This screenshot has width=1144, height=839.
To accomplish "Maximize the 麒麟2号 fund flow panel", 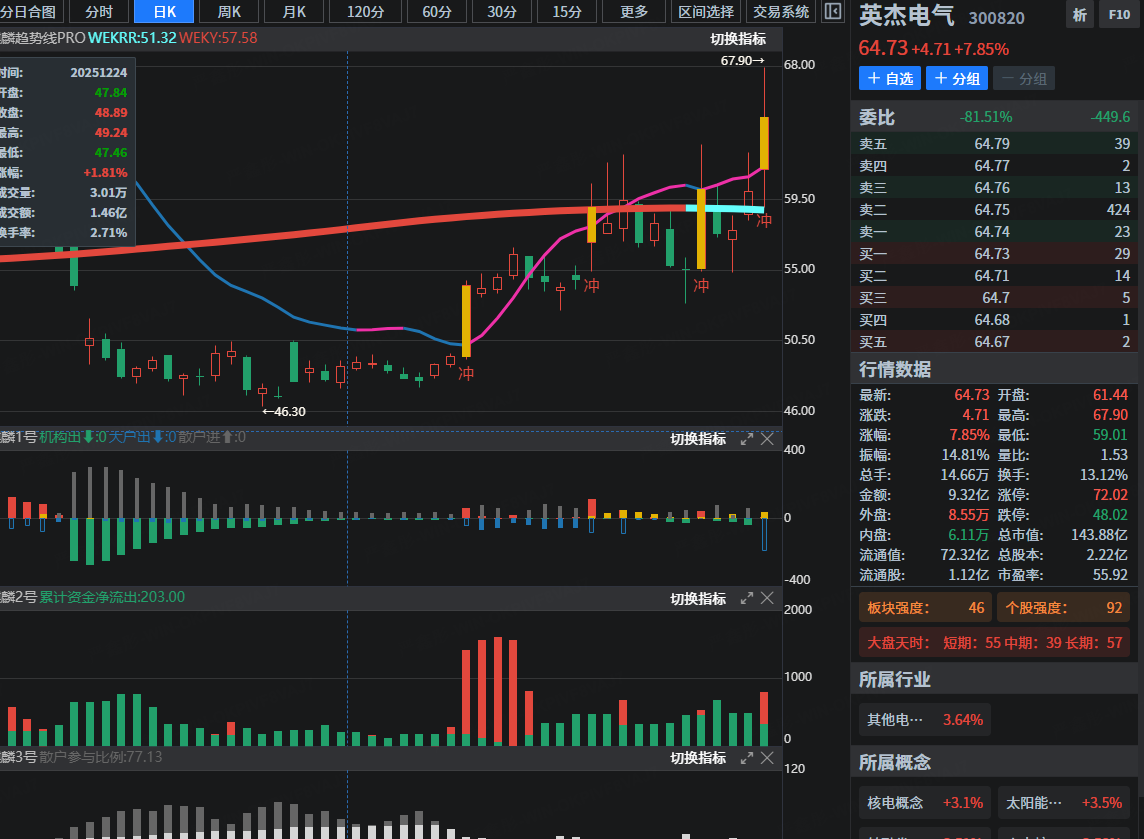I will point(746,598).
